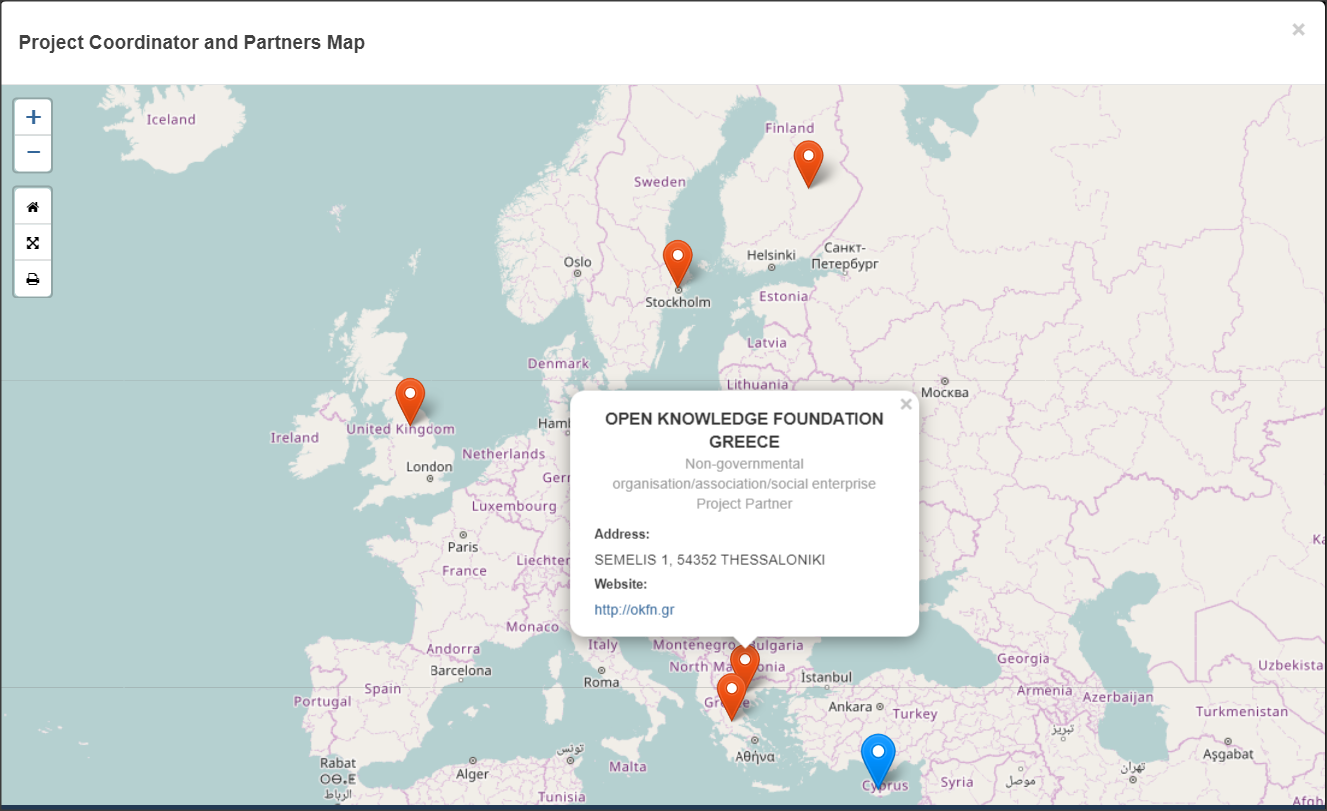Select the orange marker at Stockholm
Screen dimensions: 1327x811
tap(678, 263)
